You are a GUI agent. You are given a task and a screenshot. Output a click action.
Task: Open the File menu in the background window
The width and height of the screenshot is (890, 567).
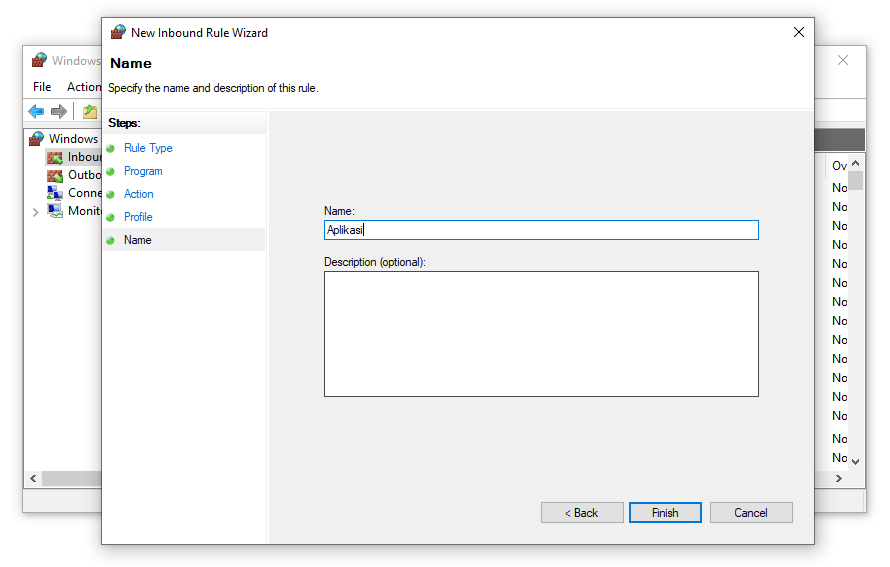[42, 87]
